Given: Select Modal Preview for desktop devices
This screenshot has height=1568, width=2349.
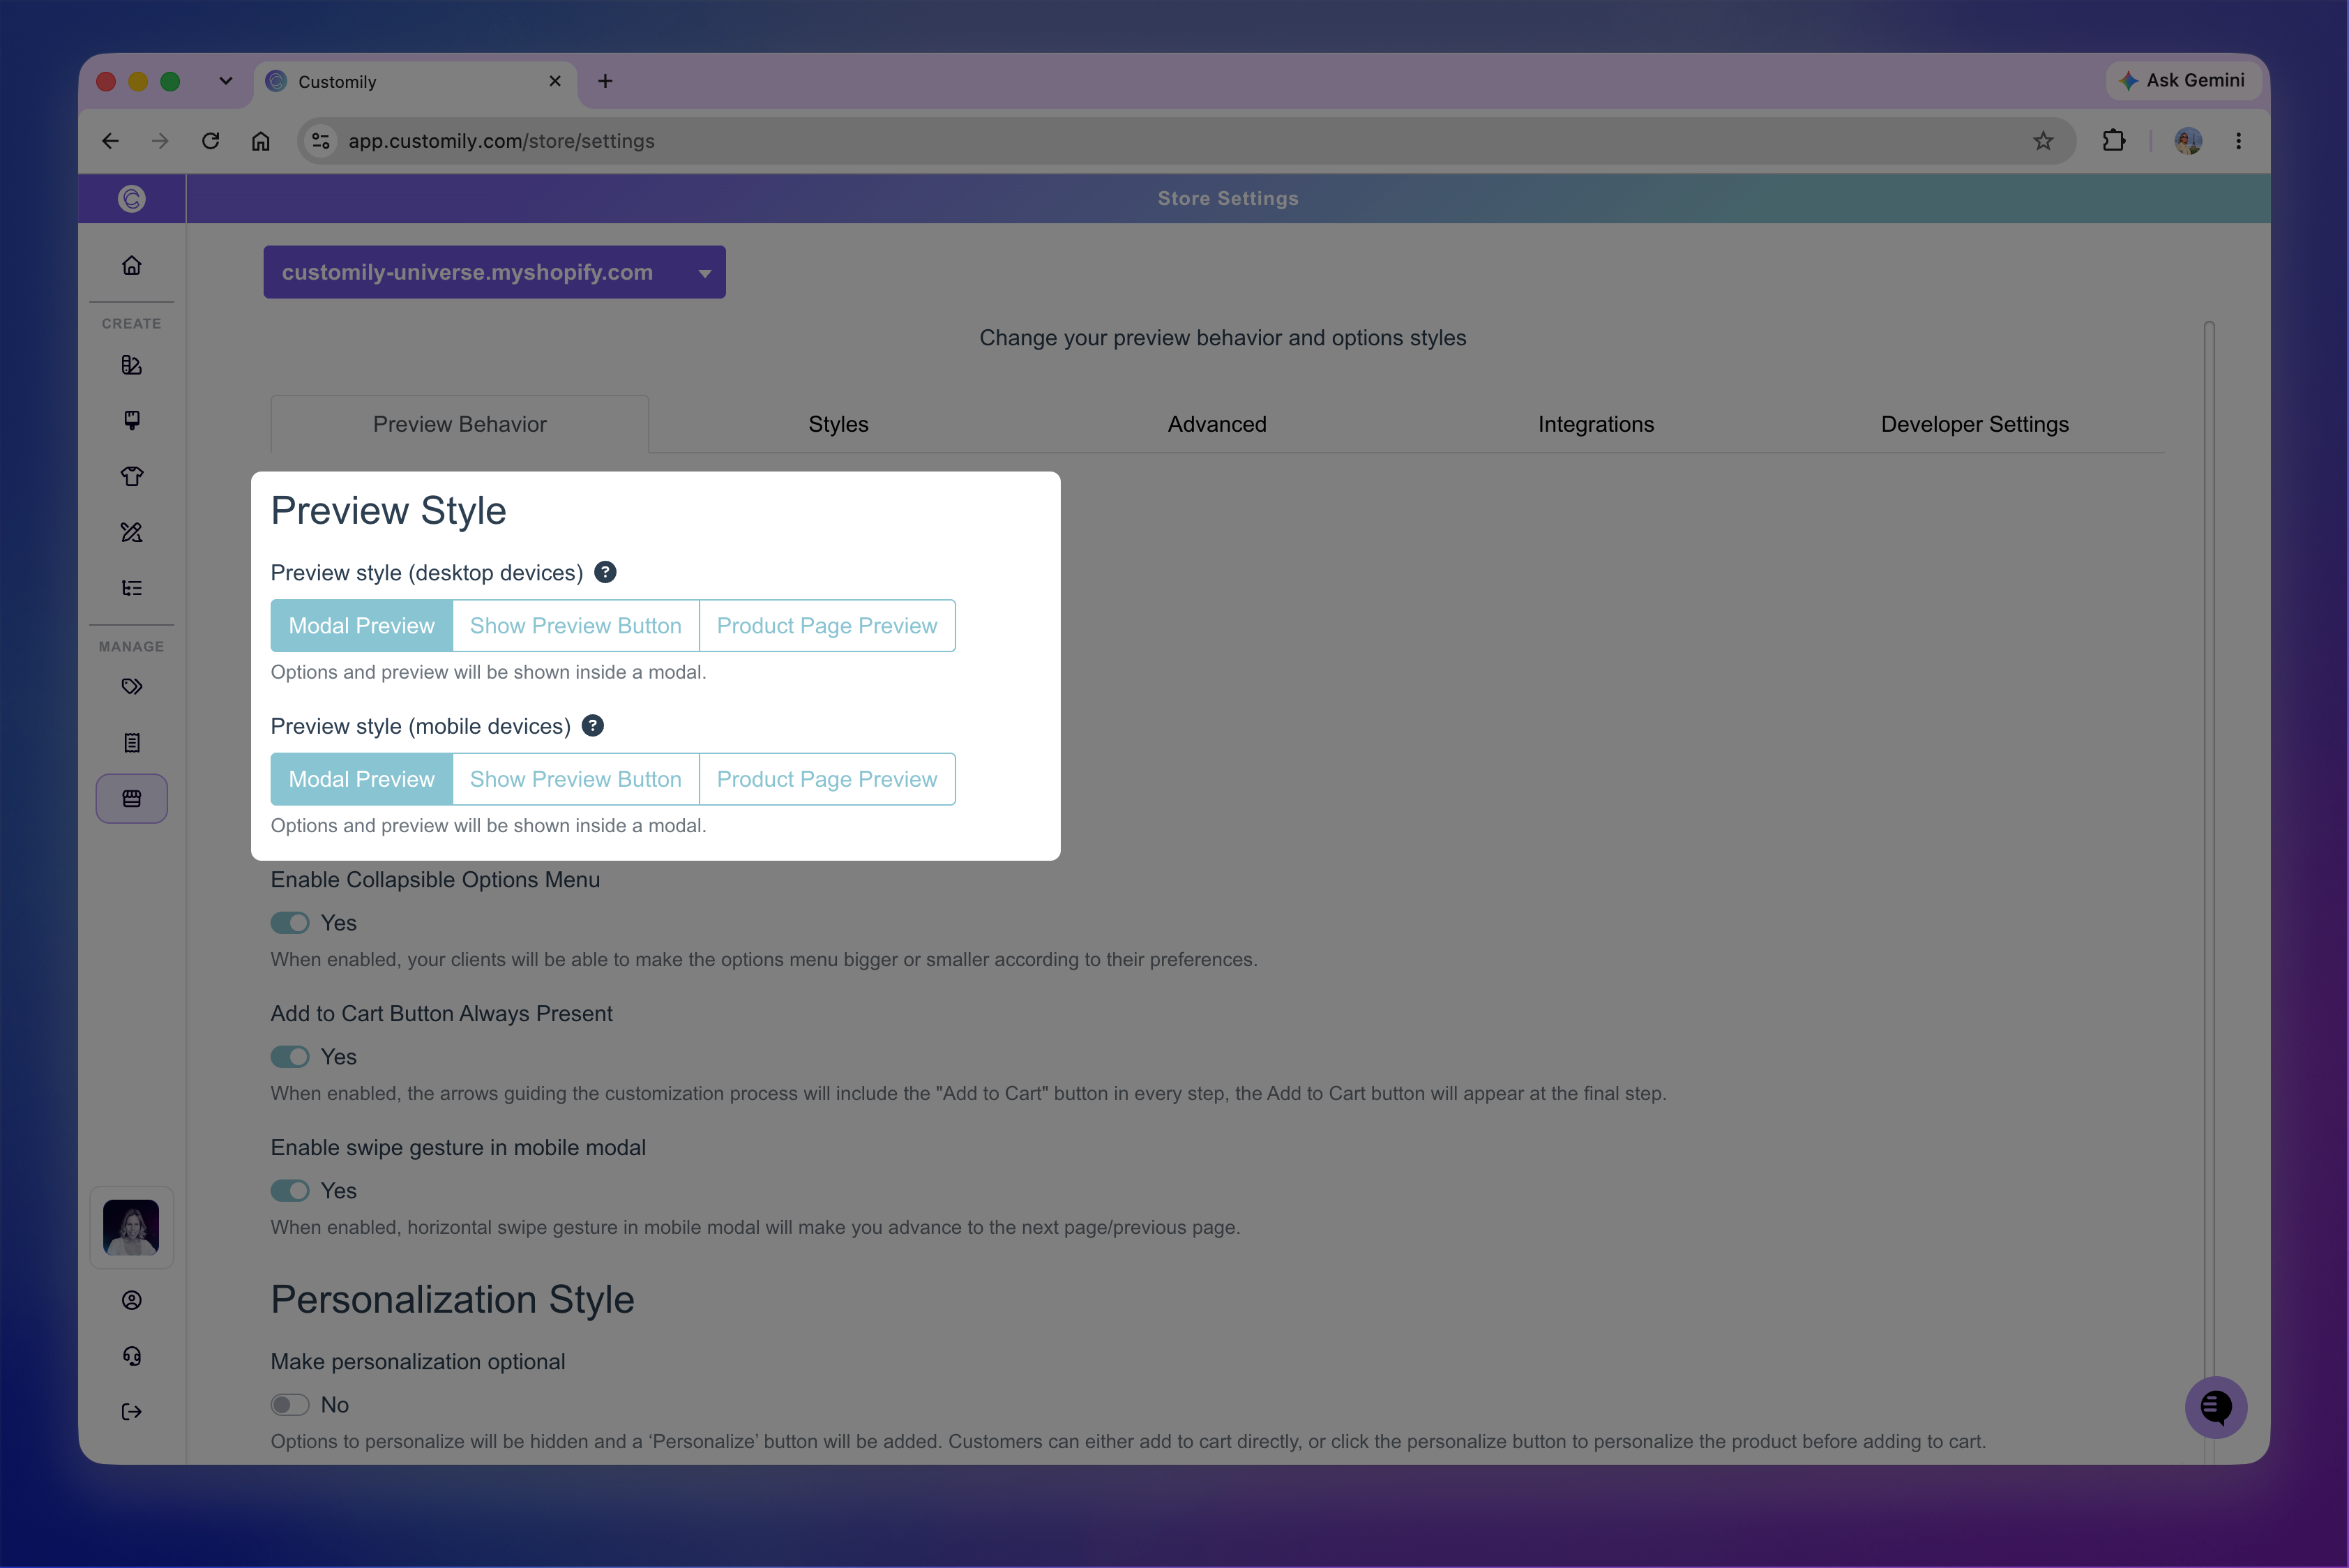Looking at the screenshot, I should 362,626.
